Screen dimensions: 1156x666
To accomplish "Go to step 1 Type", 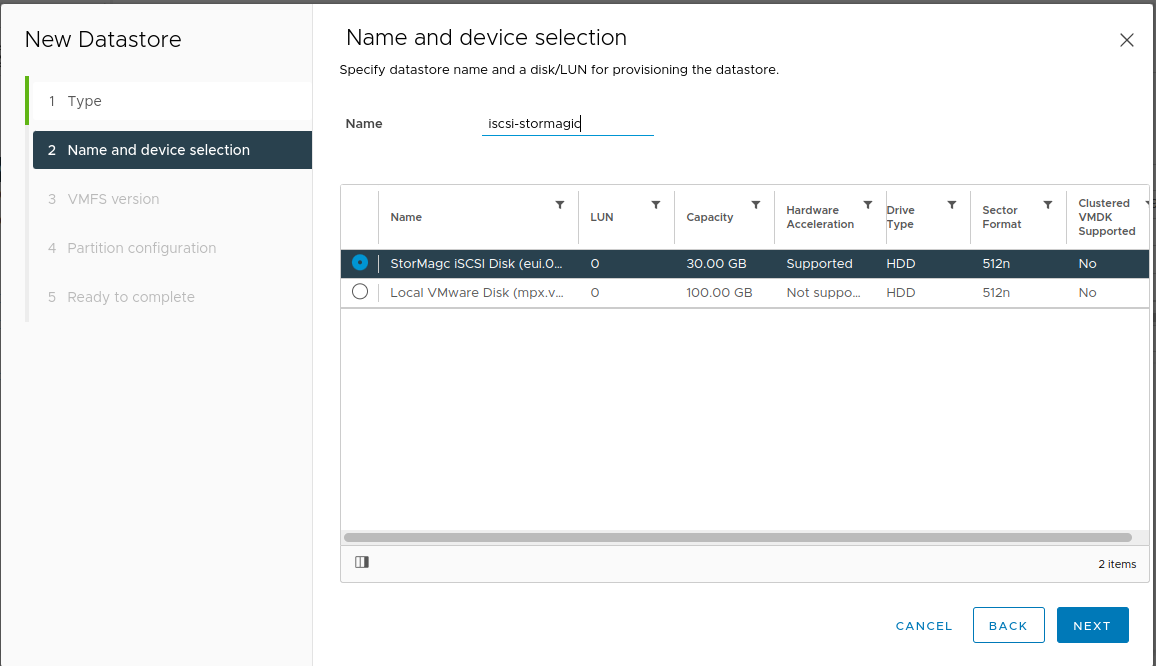I will coord(85,101).
